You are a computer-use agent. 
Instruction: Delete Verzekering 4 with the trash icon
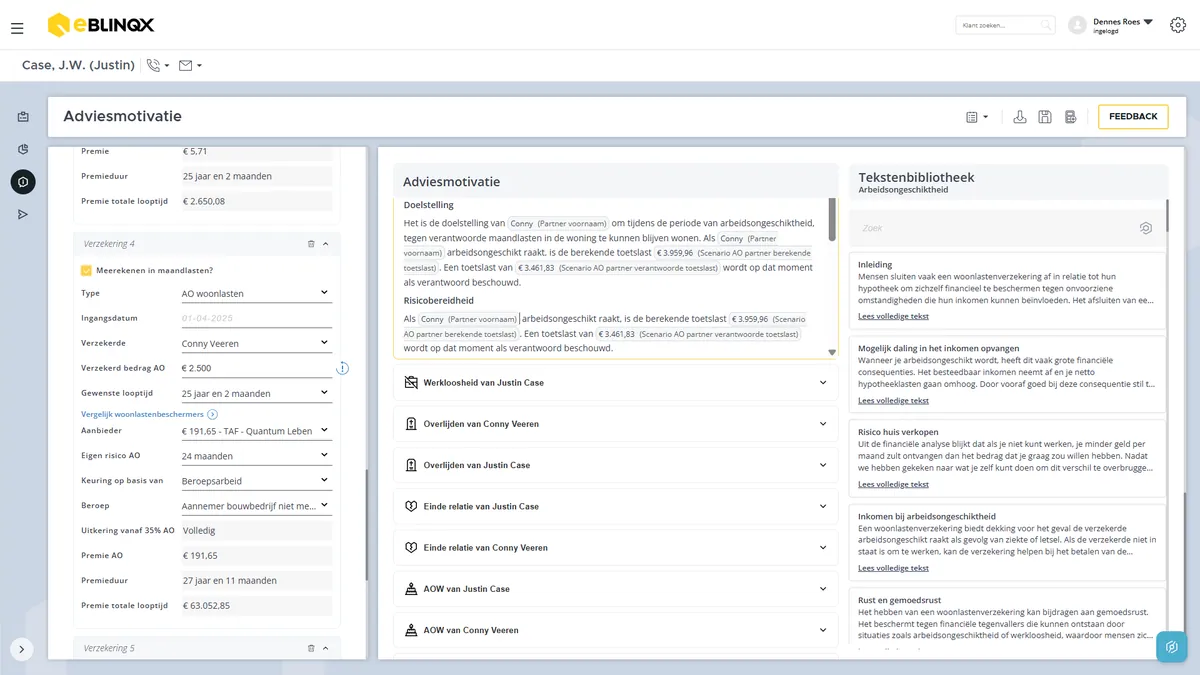coord(311,244)
